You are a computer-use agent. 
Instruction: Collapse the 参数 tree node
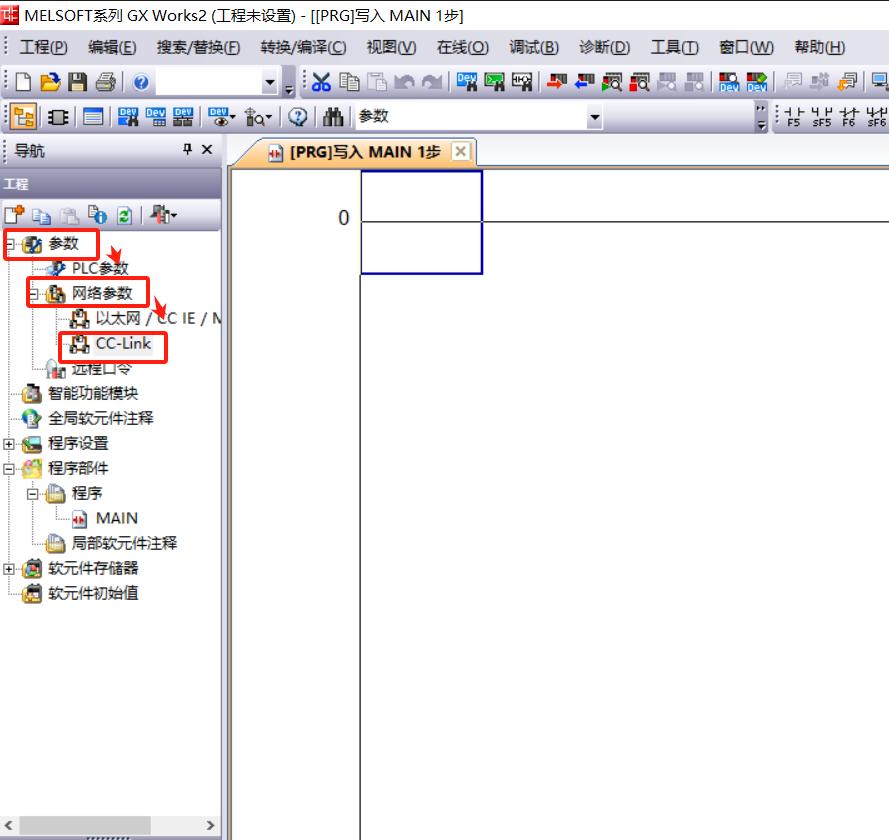pyautogui.click(x=9, y=245)
